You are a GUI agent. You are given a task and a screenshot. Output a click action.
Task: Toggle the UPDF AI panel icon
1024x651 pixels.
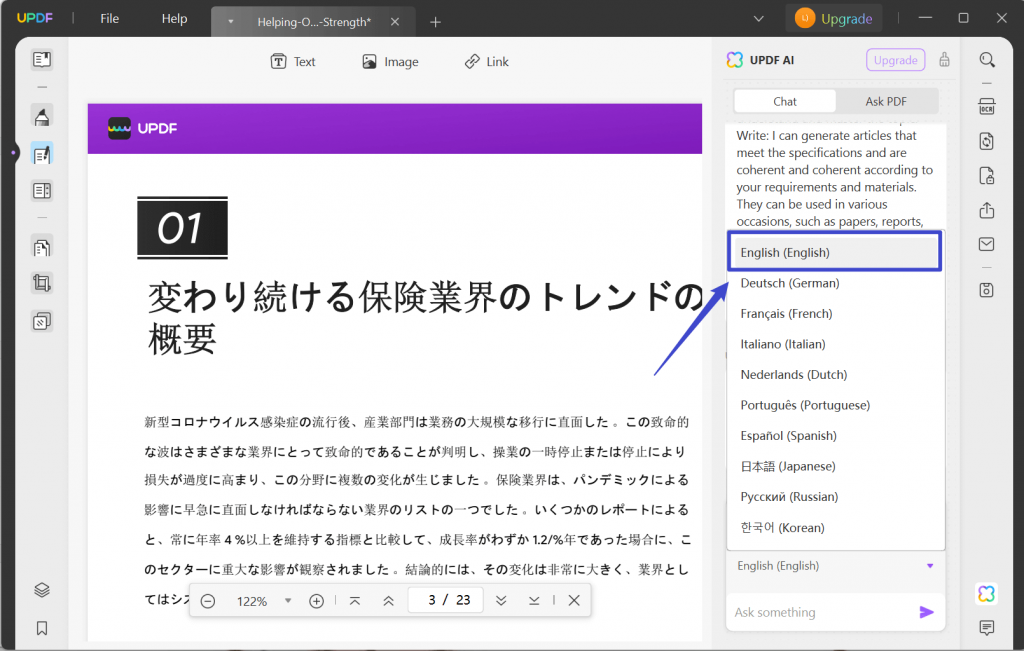pyautogui.click(x=987, y=594)
